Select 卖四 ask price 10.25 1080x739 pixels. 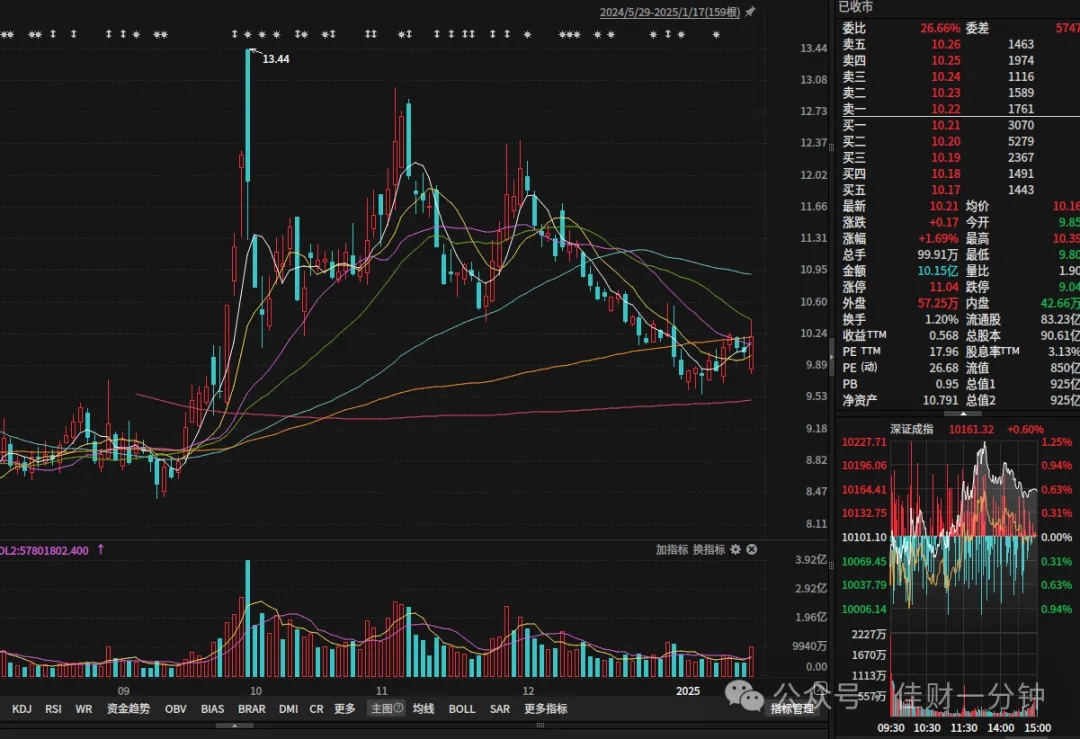[946, 61]
